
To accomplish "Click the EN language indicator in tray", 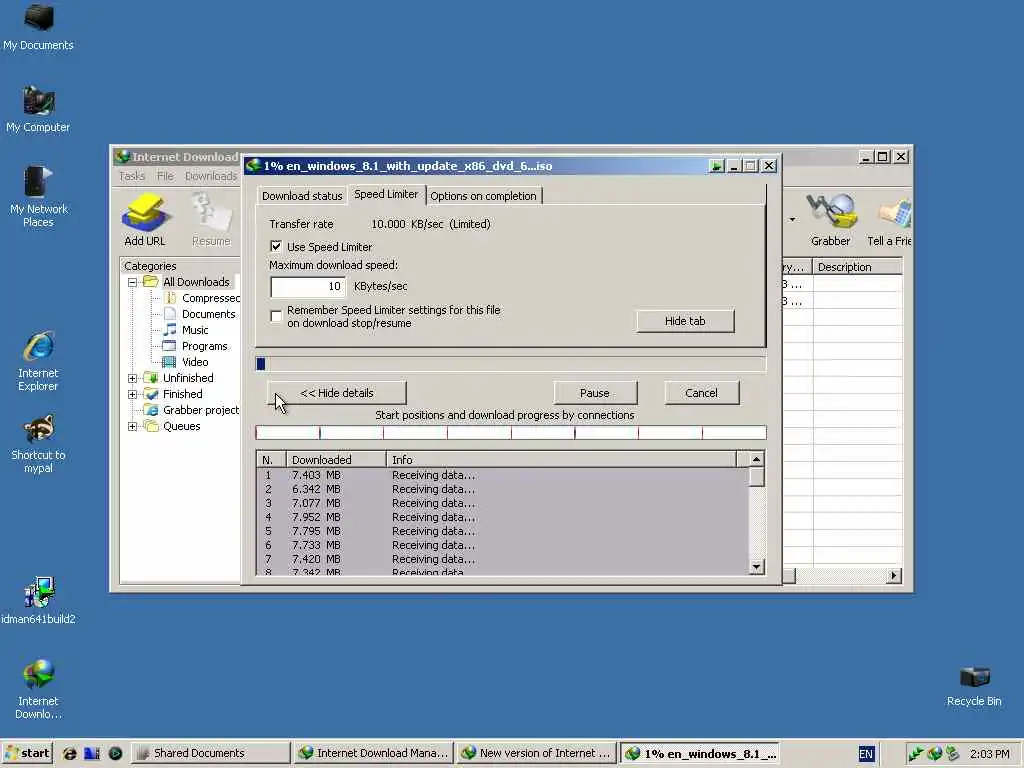I will coord(866,754).
